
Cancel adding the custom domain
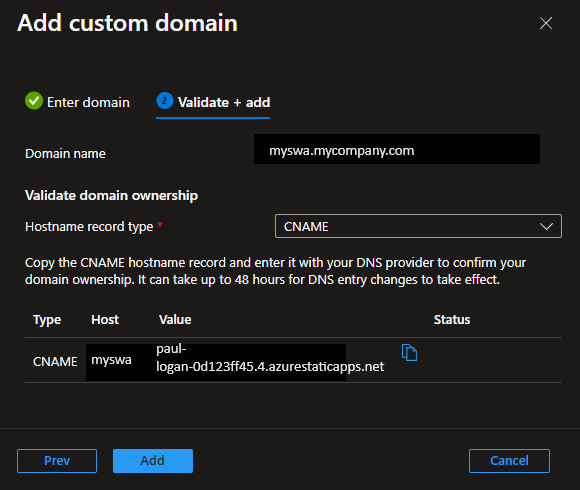coord(509,461)
